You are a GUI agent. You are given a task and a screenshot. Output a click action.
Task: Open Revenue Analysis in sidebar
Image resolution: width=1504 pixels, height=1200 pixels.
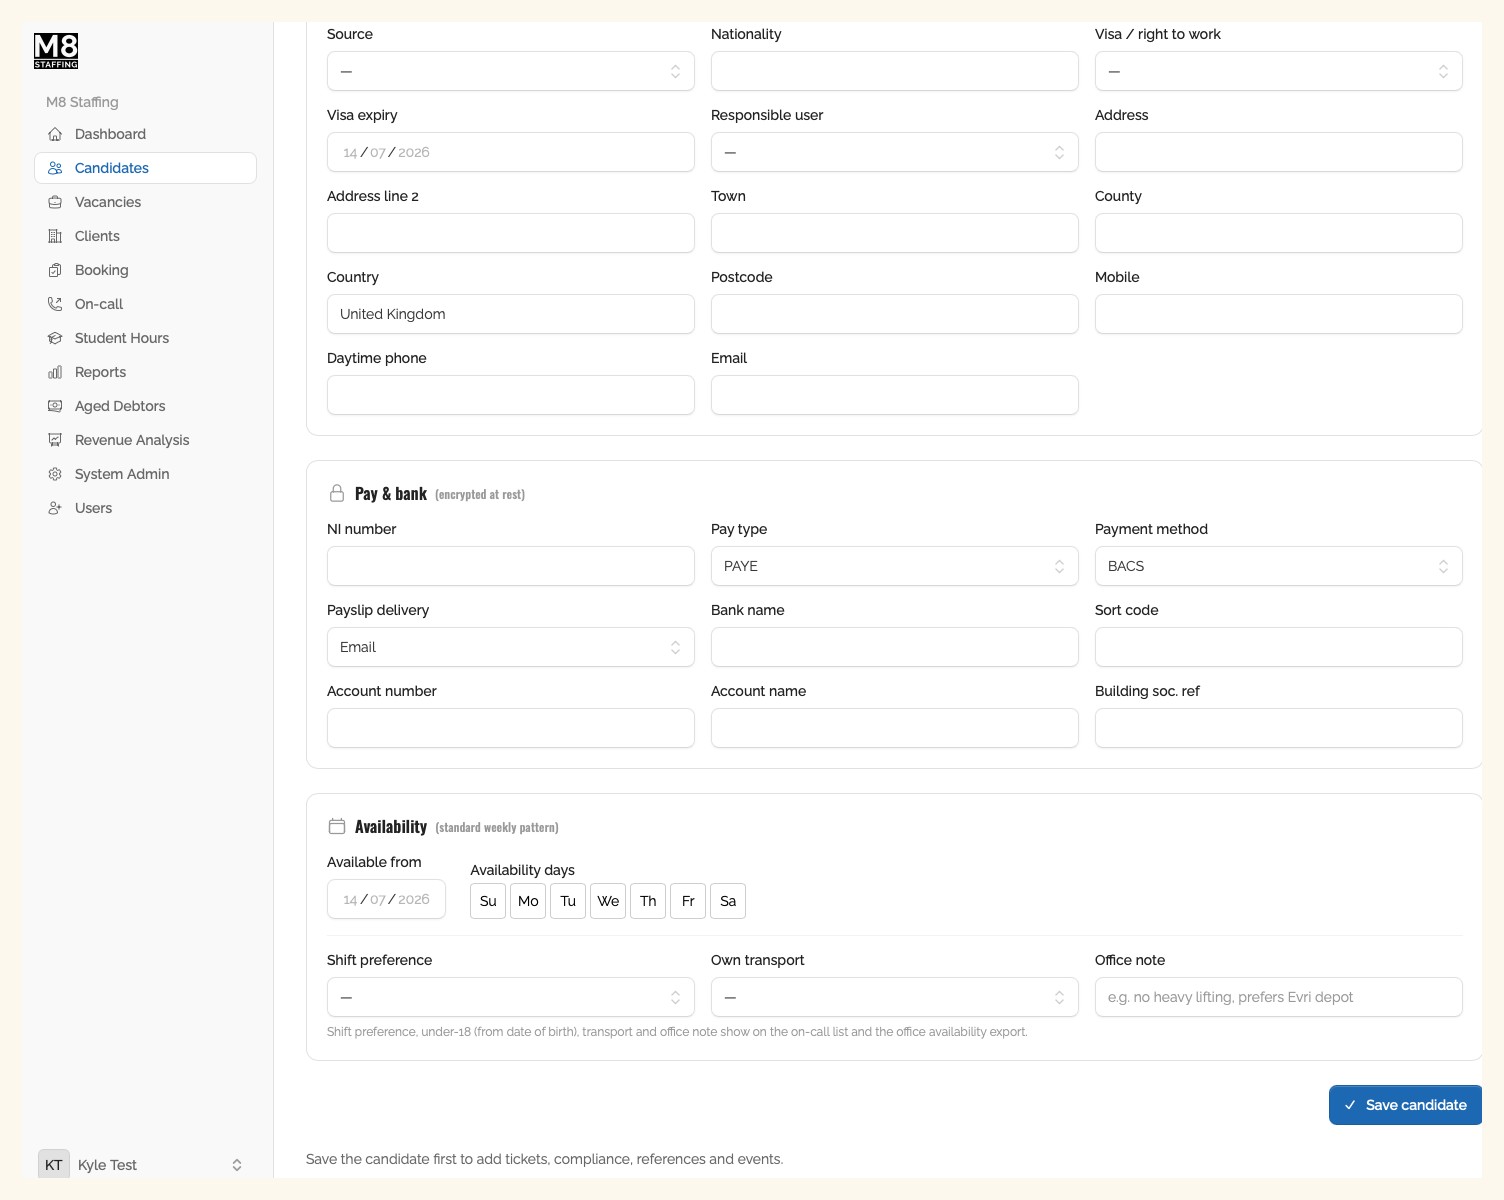145,440
